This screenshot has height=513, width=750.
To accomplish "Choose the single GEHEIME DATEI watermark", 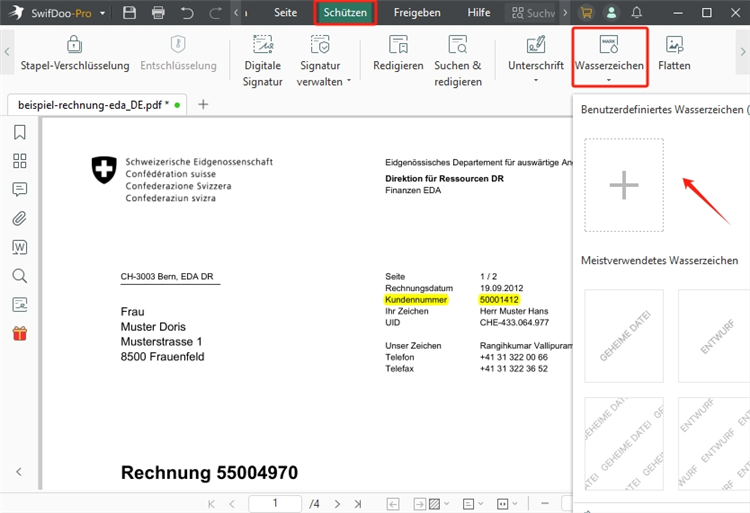I will [x=624, y=336].
